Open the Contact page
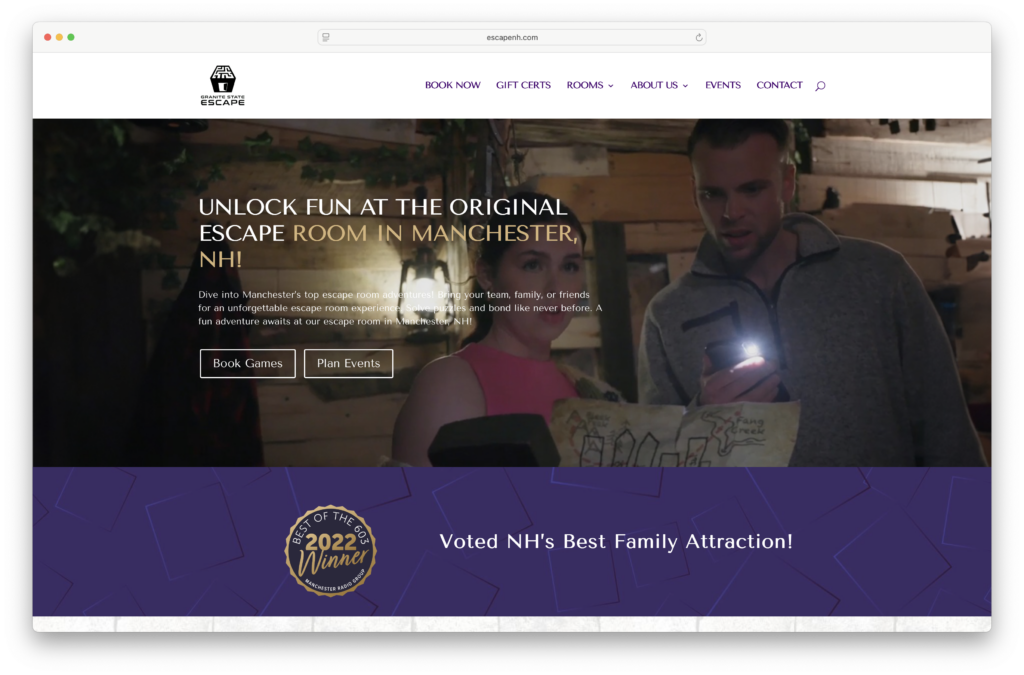The image size is (1024, 675). point(779,85)
